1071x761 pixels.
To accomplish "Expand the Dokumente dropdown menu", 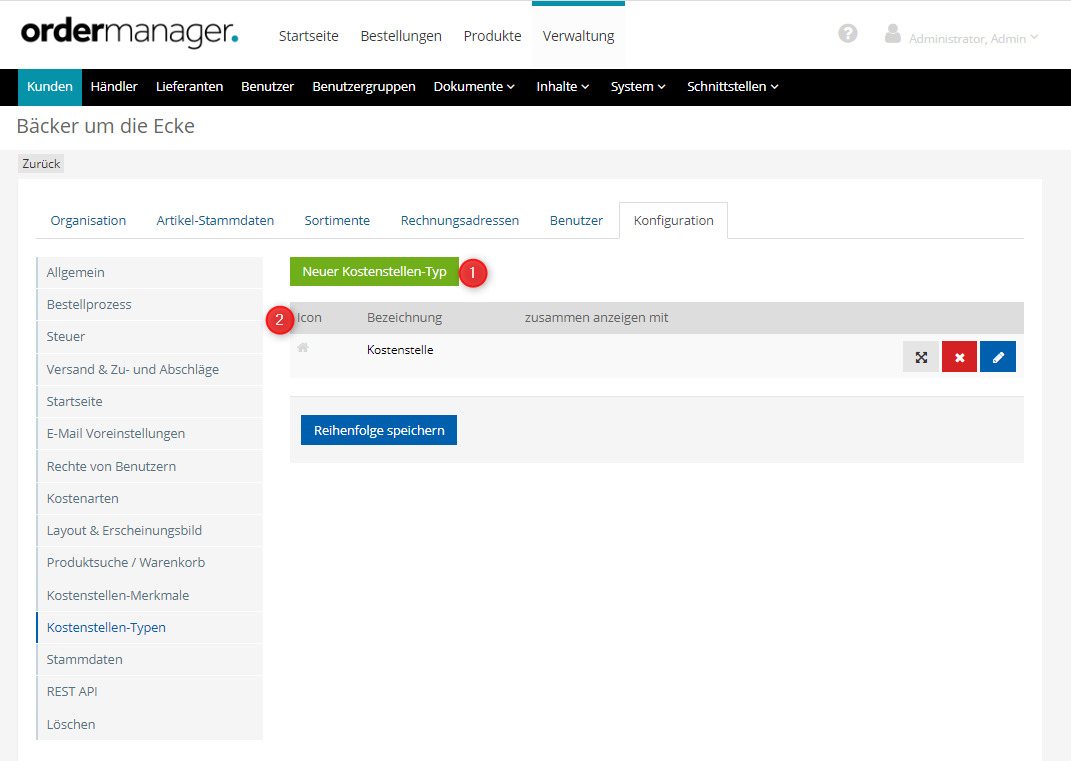I will 474,87.
